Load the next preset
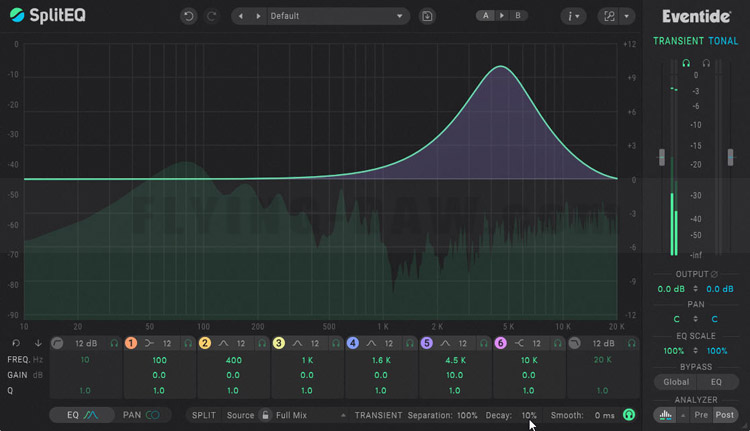The height and width of the screenshot is (431, 750). [258, 16]
